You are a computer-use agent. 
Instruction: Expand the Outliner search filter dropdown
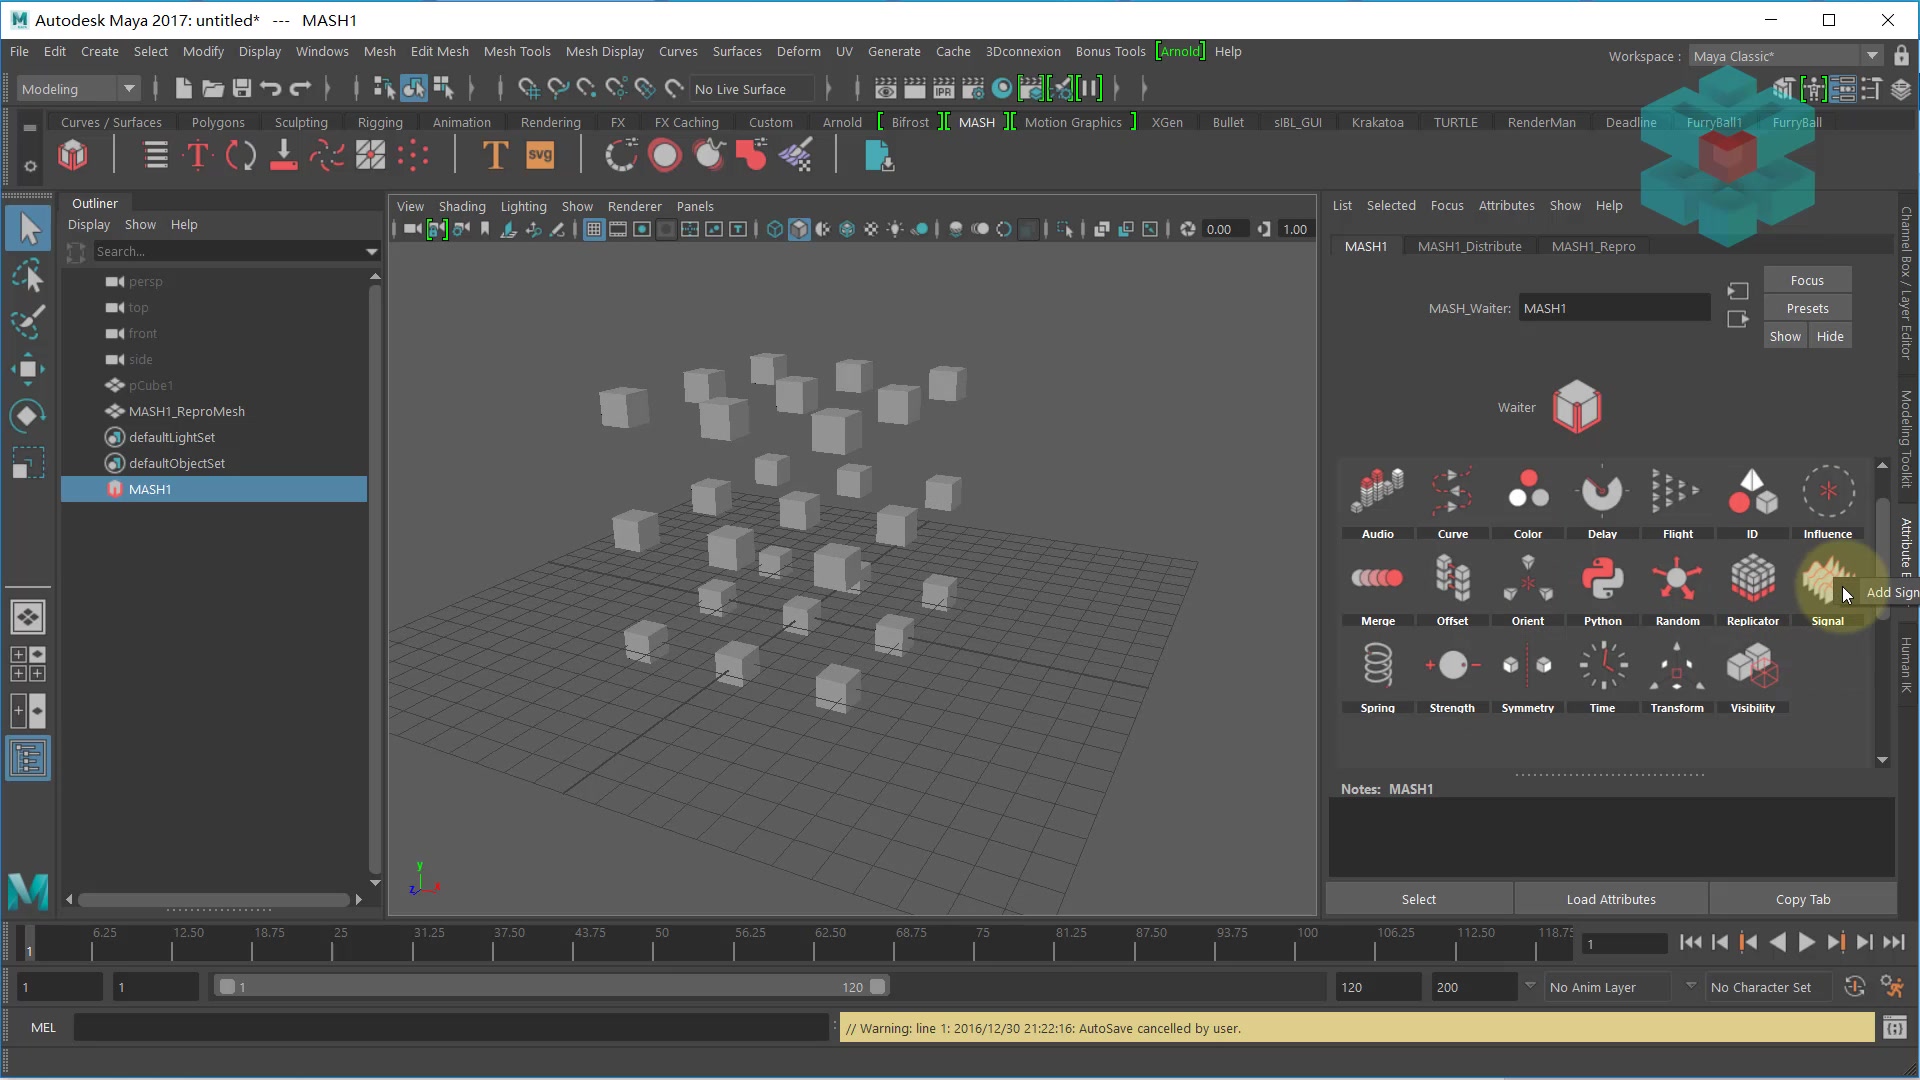[371, 252]
